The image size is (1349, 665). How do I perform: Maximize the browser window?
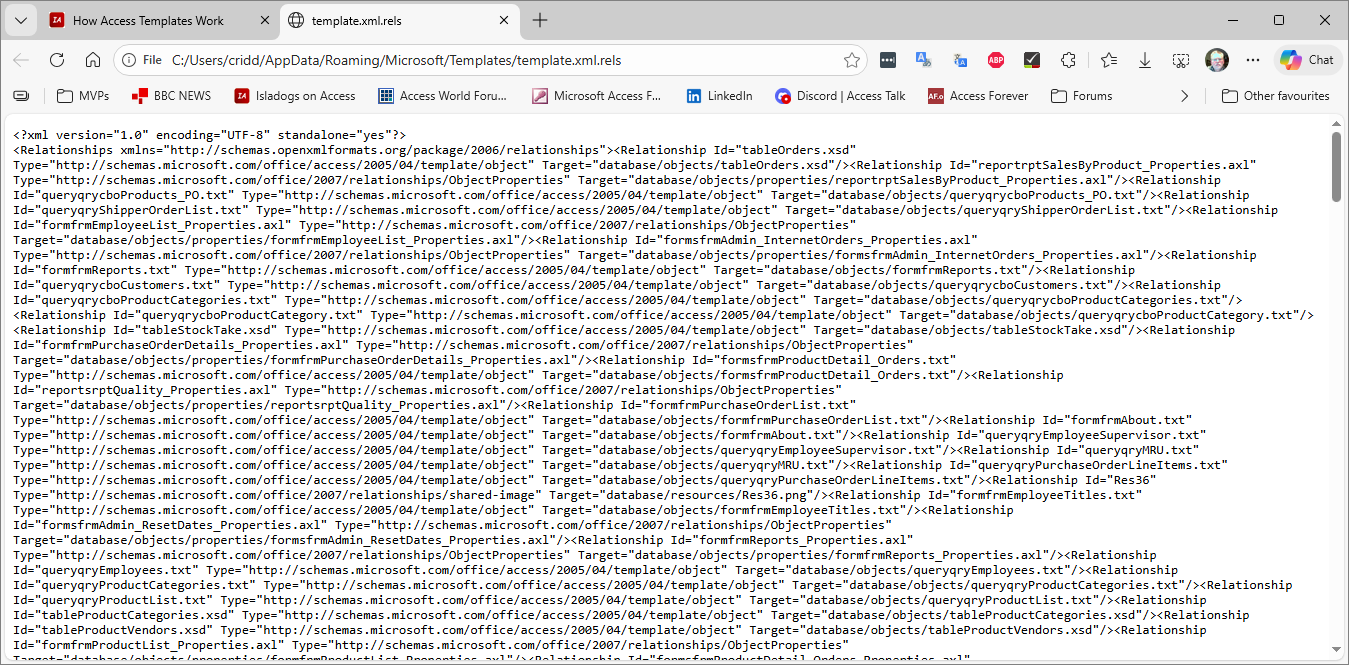coord(1279,20)
